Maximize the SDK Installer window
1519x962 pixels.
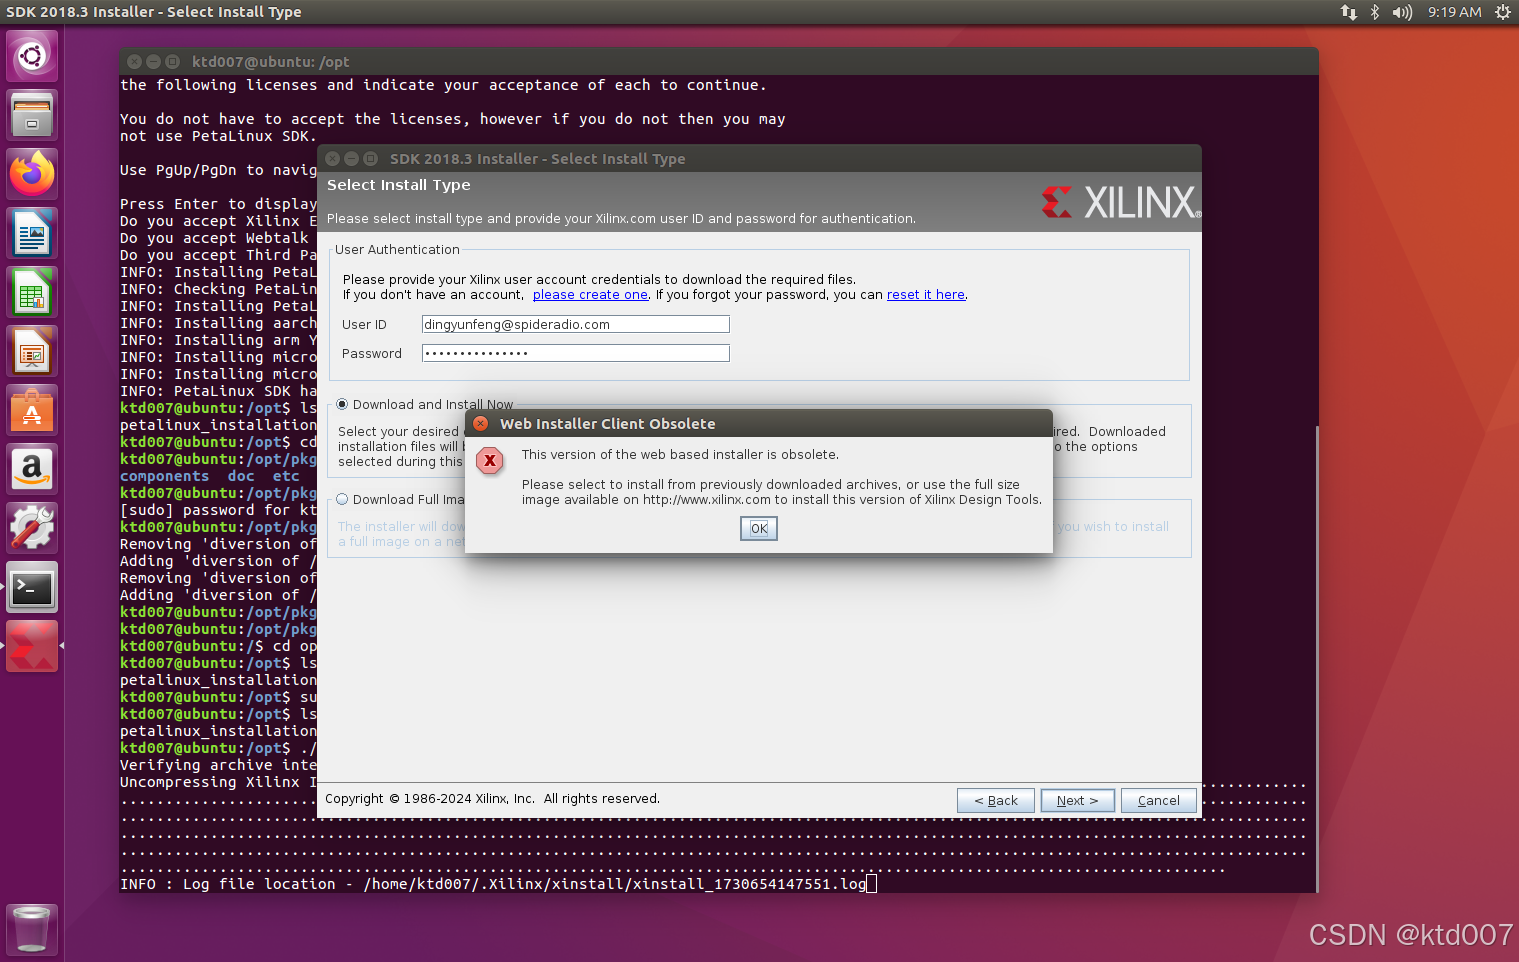[370, 159]
